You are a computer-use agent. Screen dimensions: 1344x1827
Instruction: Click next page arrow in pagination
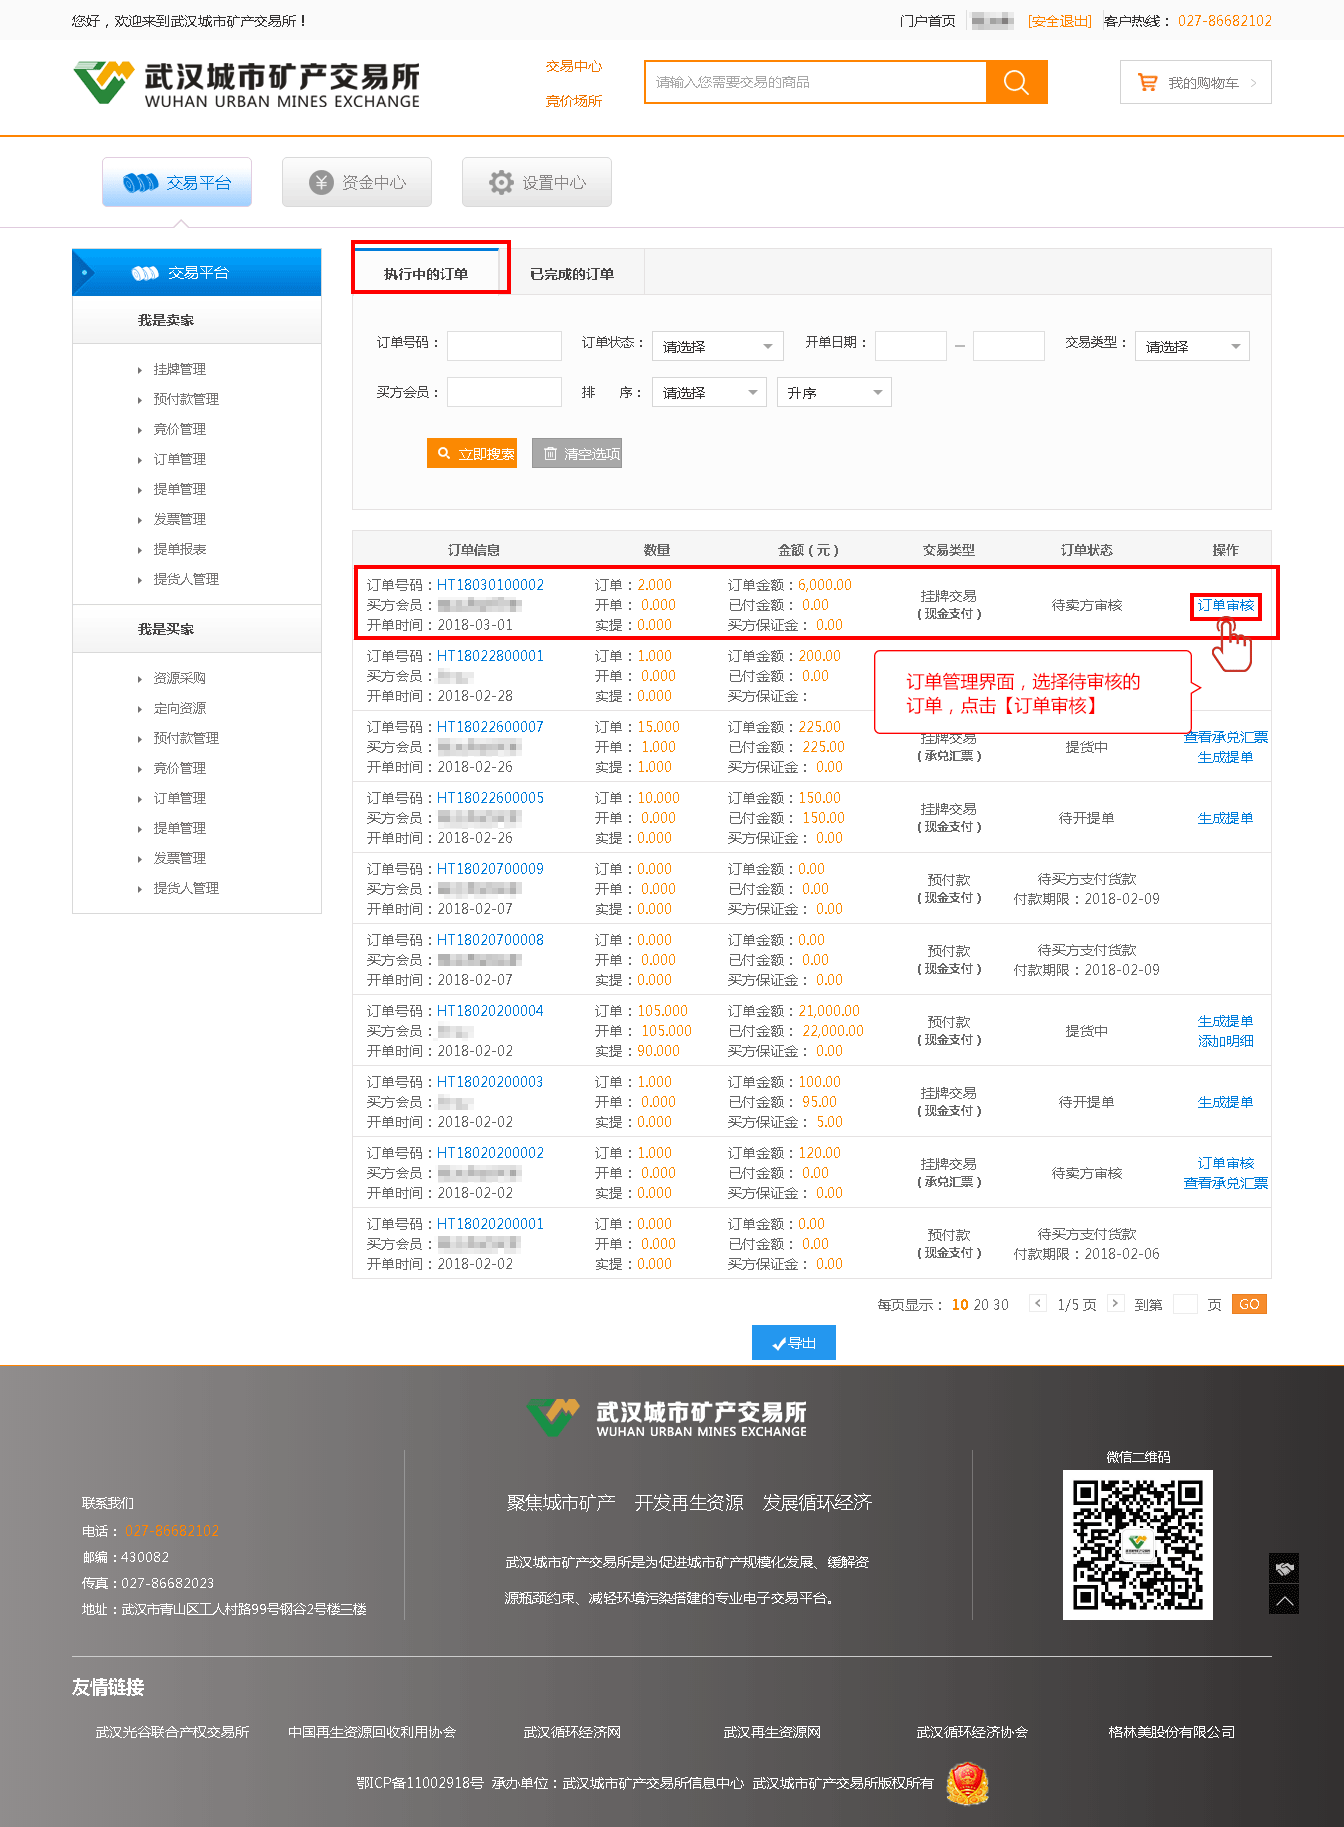point(1115,1303)
